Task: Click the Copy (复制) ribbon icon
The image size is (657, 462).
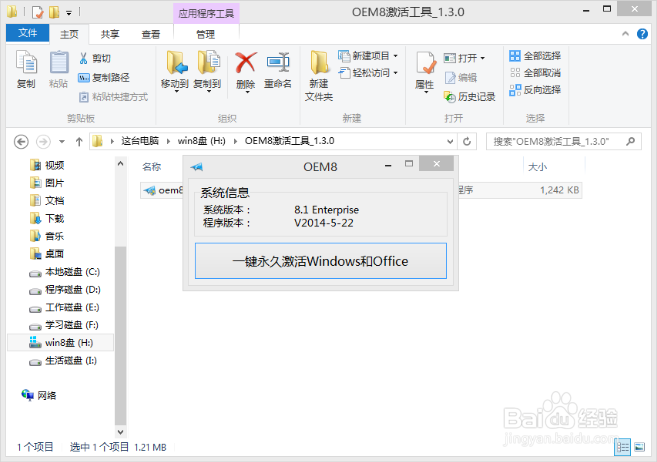Action: tap(26, 69)
